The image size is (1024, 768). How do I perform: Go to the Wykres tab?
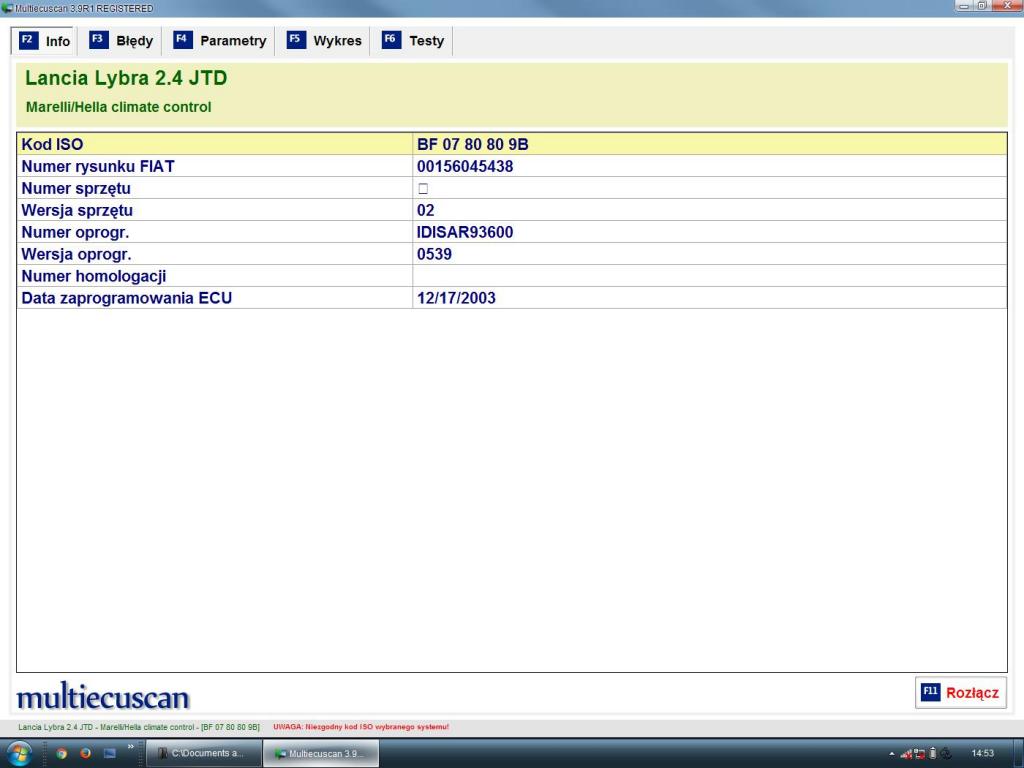324,40
